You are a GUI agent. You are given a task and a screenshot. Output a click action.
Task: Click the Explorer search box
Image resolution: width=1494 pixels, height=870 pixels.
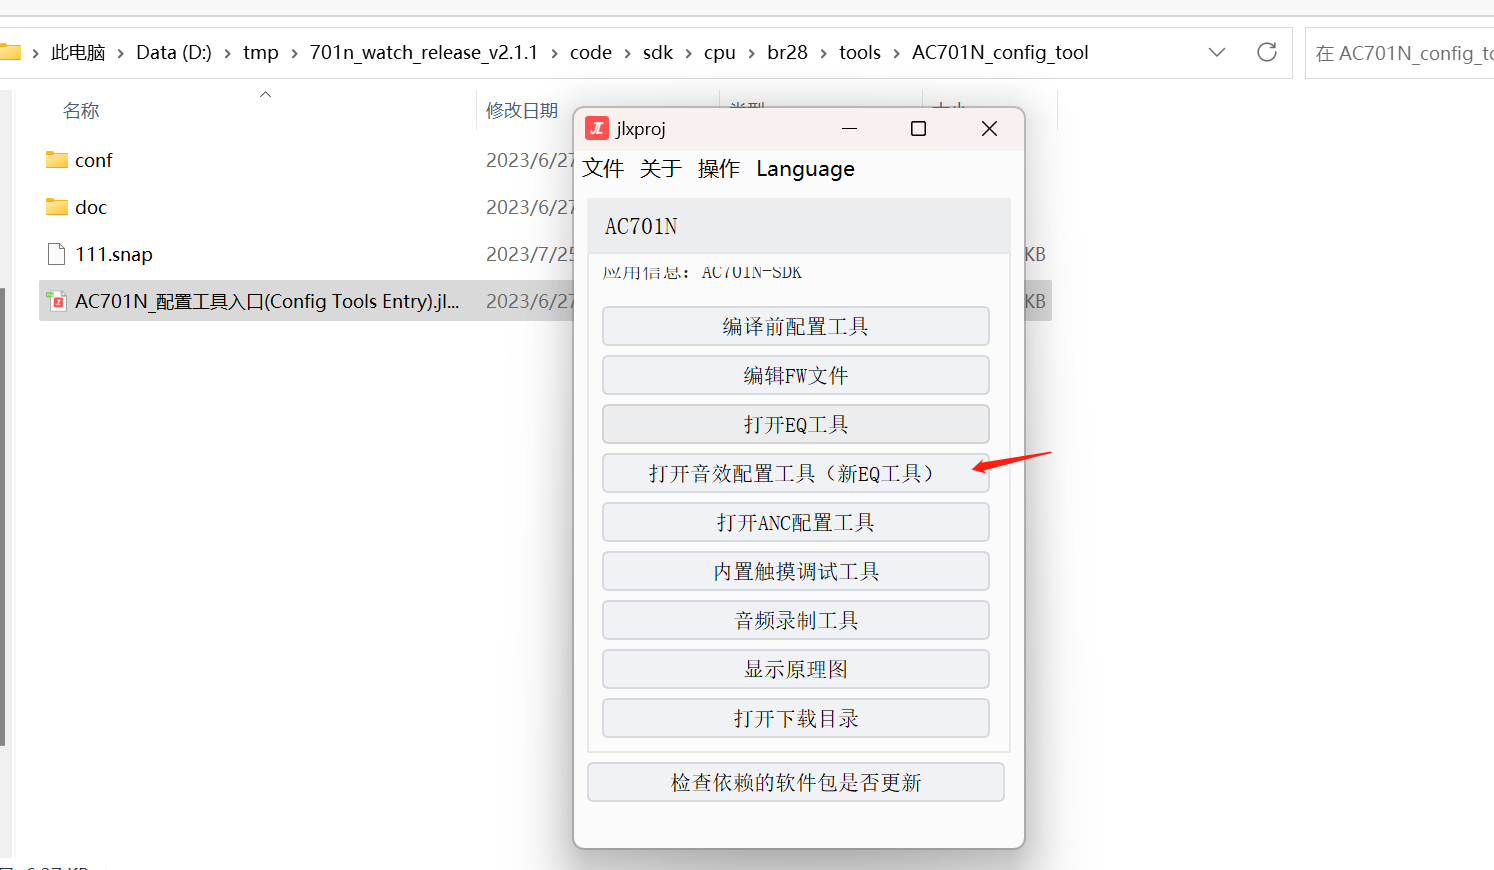[1400, 53]
